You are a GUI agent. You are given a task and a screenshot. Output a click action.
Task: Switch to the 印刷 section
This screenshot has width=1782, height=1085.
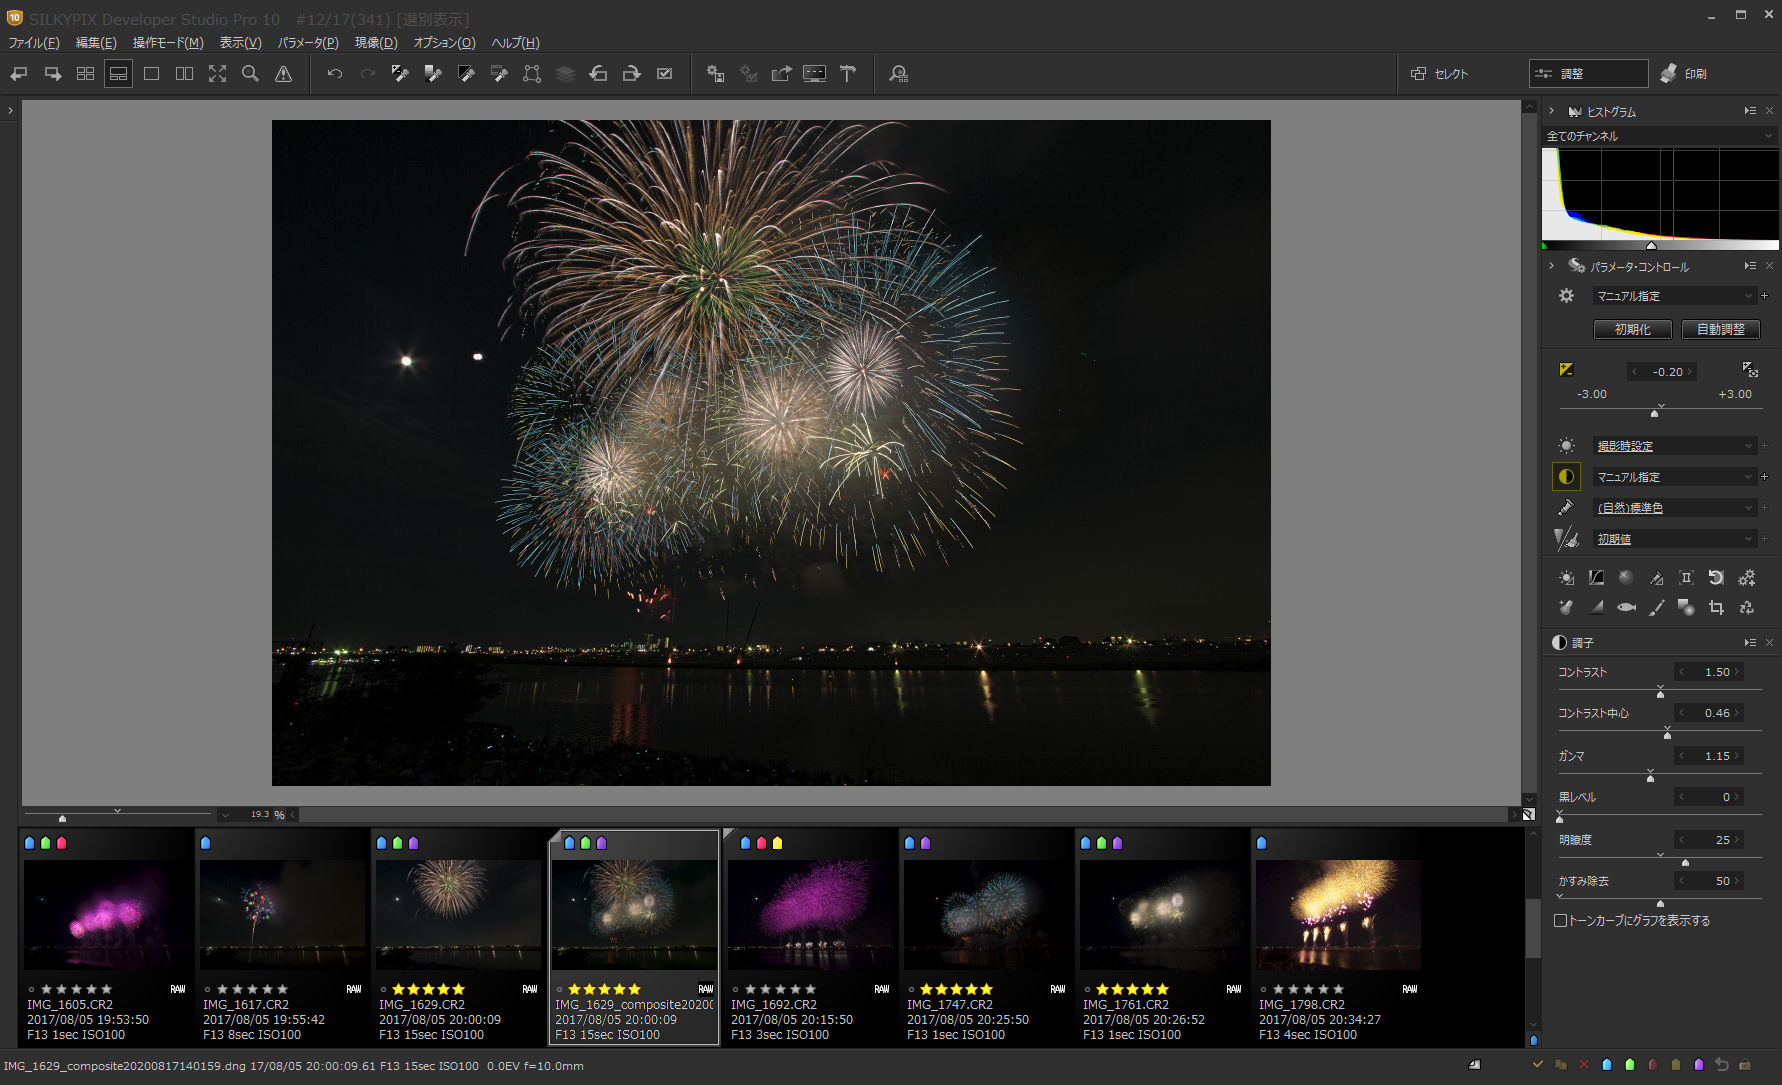(1684, 74)
